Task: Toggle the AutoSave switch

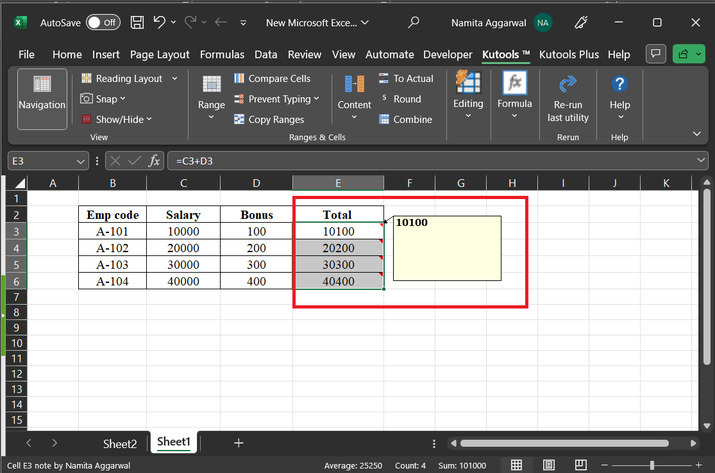Action: (x=102, y=22)
